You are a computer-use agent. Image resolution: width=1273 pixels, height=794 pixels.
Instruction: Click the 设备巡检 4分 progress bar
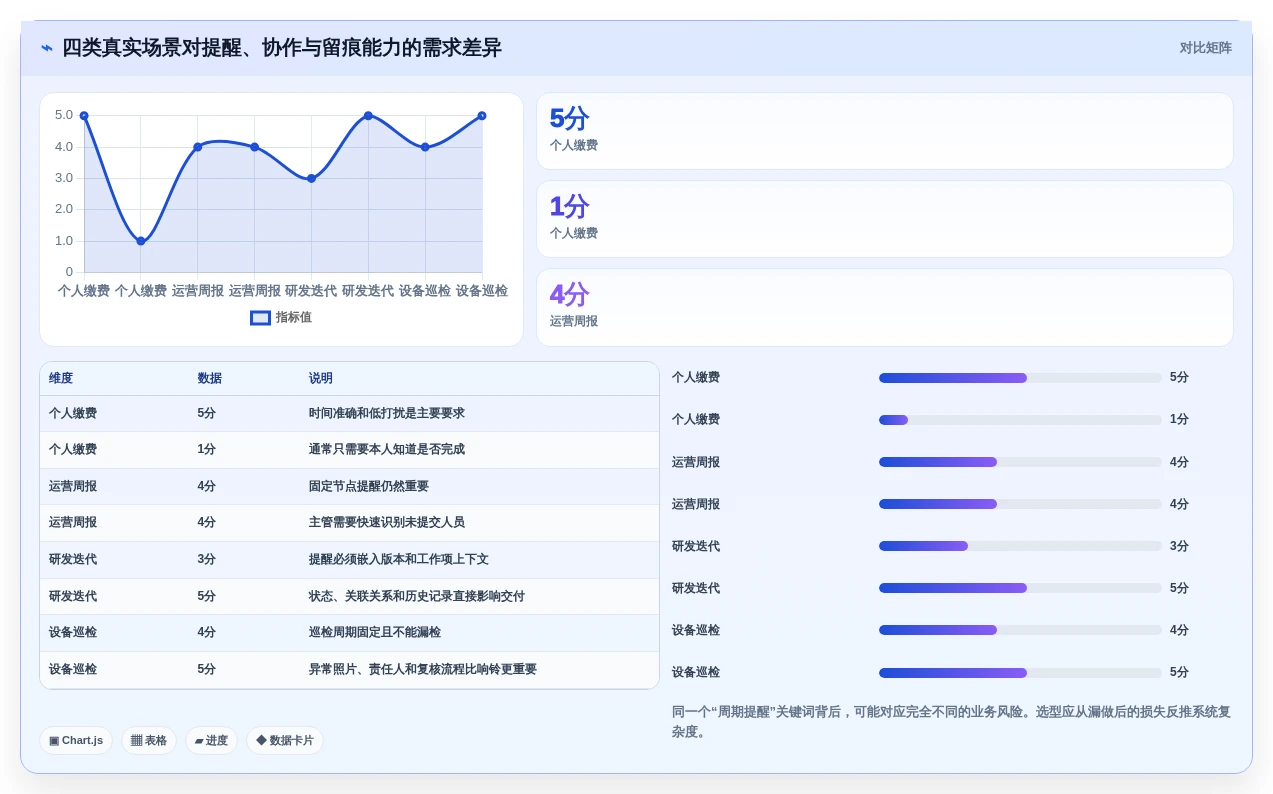point(1020,630)
